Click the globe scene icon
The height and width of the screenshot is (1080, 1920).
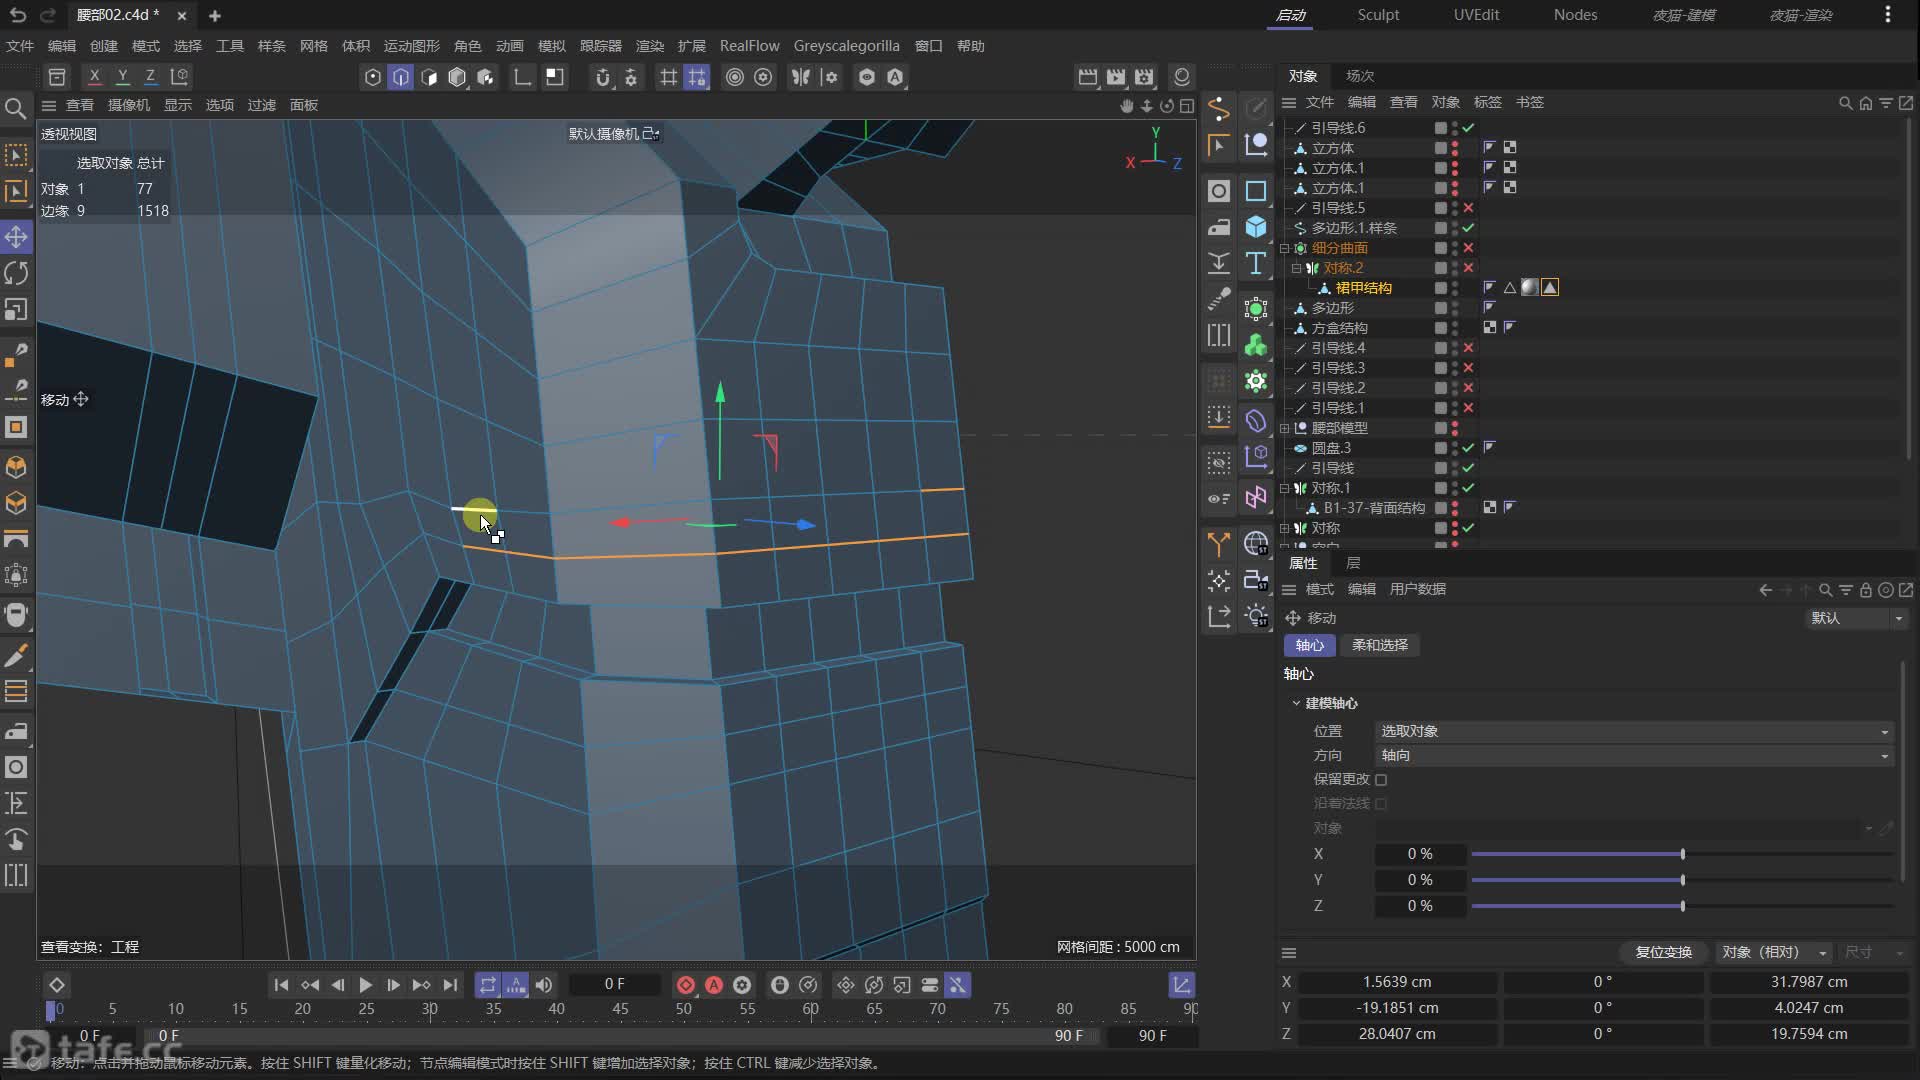click(1256, 543)
